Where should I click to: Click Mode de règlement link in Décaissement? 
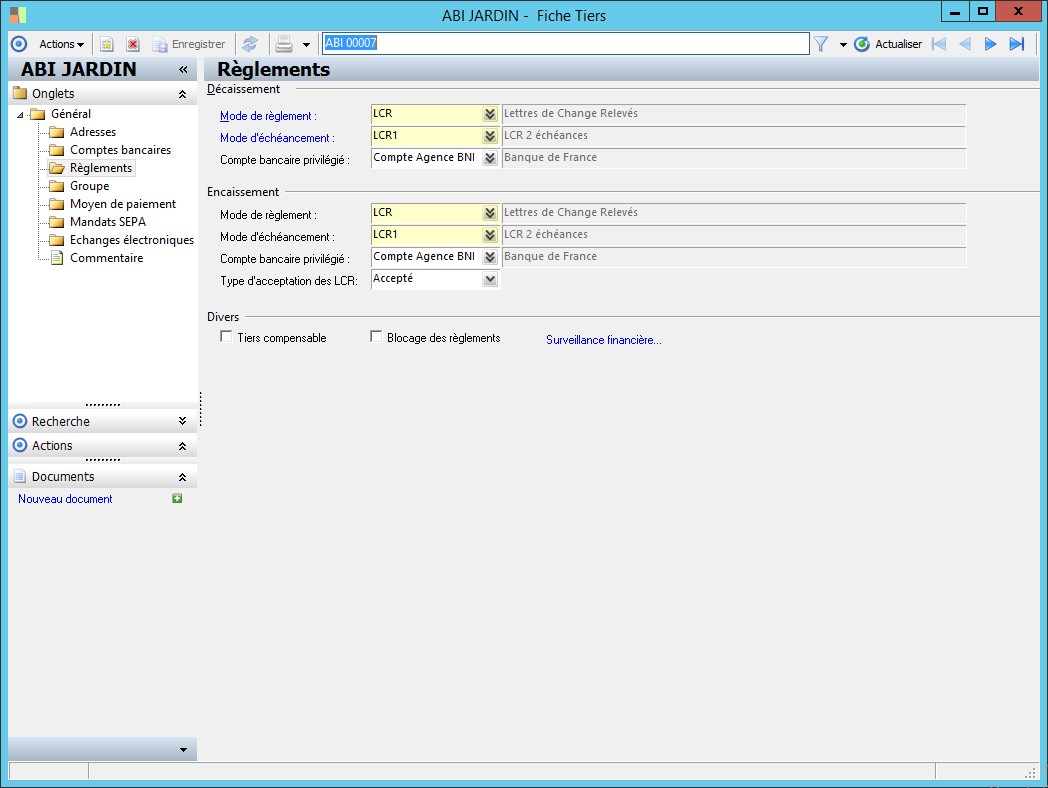[268, 116]
